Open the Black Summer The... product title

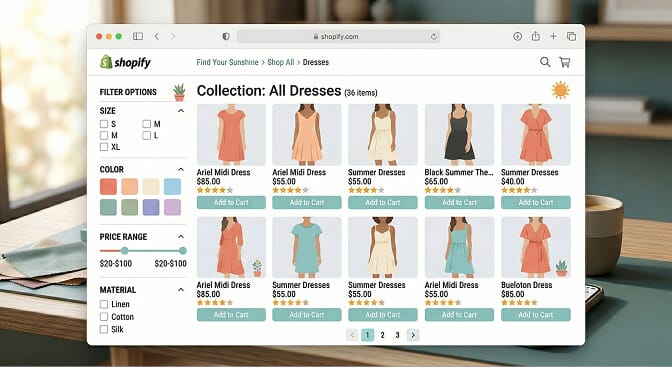click(x=459, y=172)
